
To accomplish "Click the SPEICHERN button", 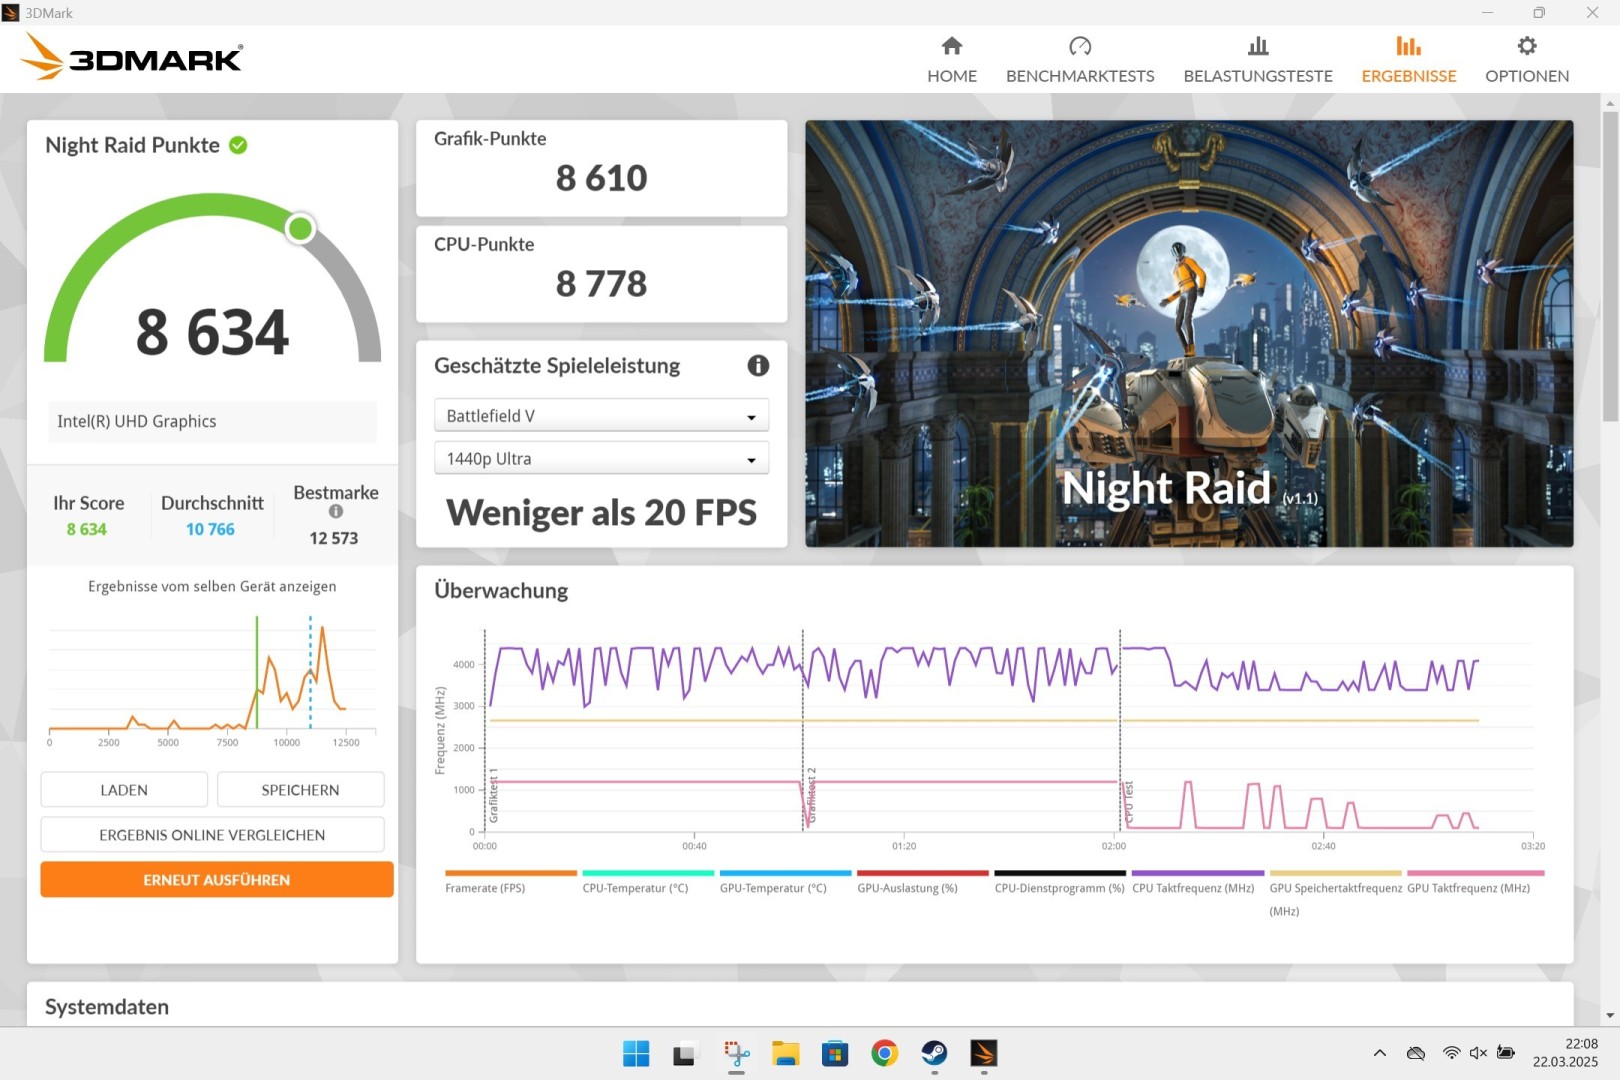I will (x=300, y=790).
